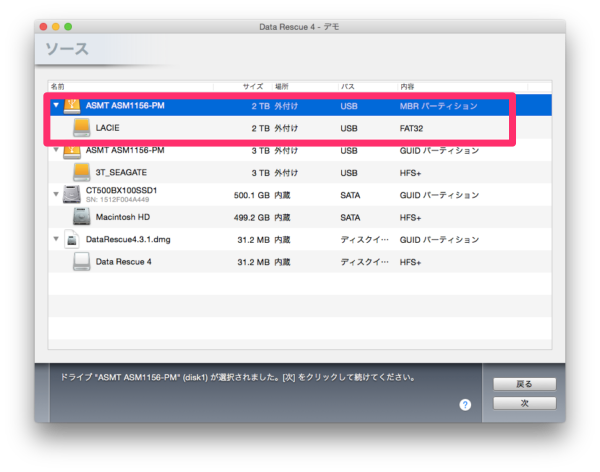Click the SN: 1512F004A449 serial text

tap(117, 199)
